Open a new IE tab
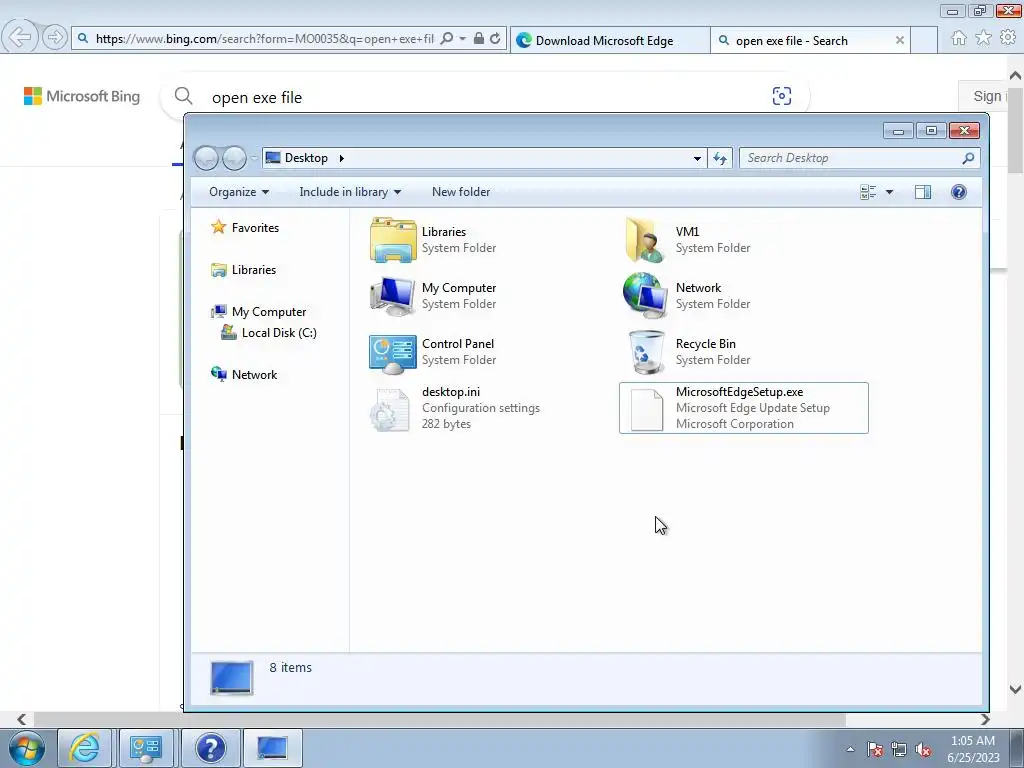 coord(923,40)
